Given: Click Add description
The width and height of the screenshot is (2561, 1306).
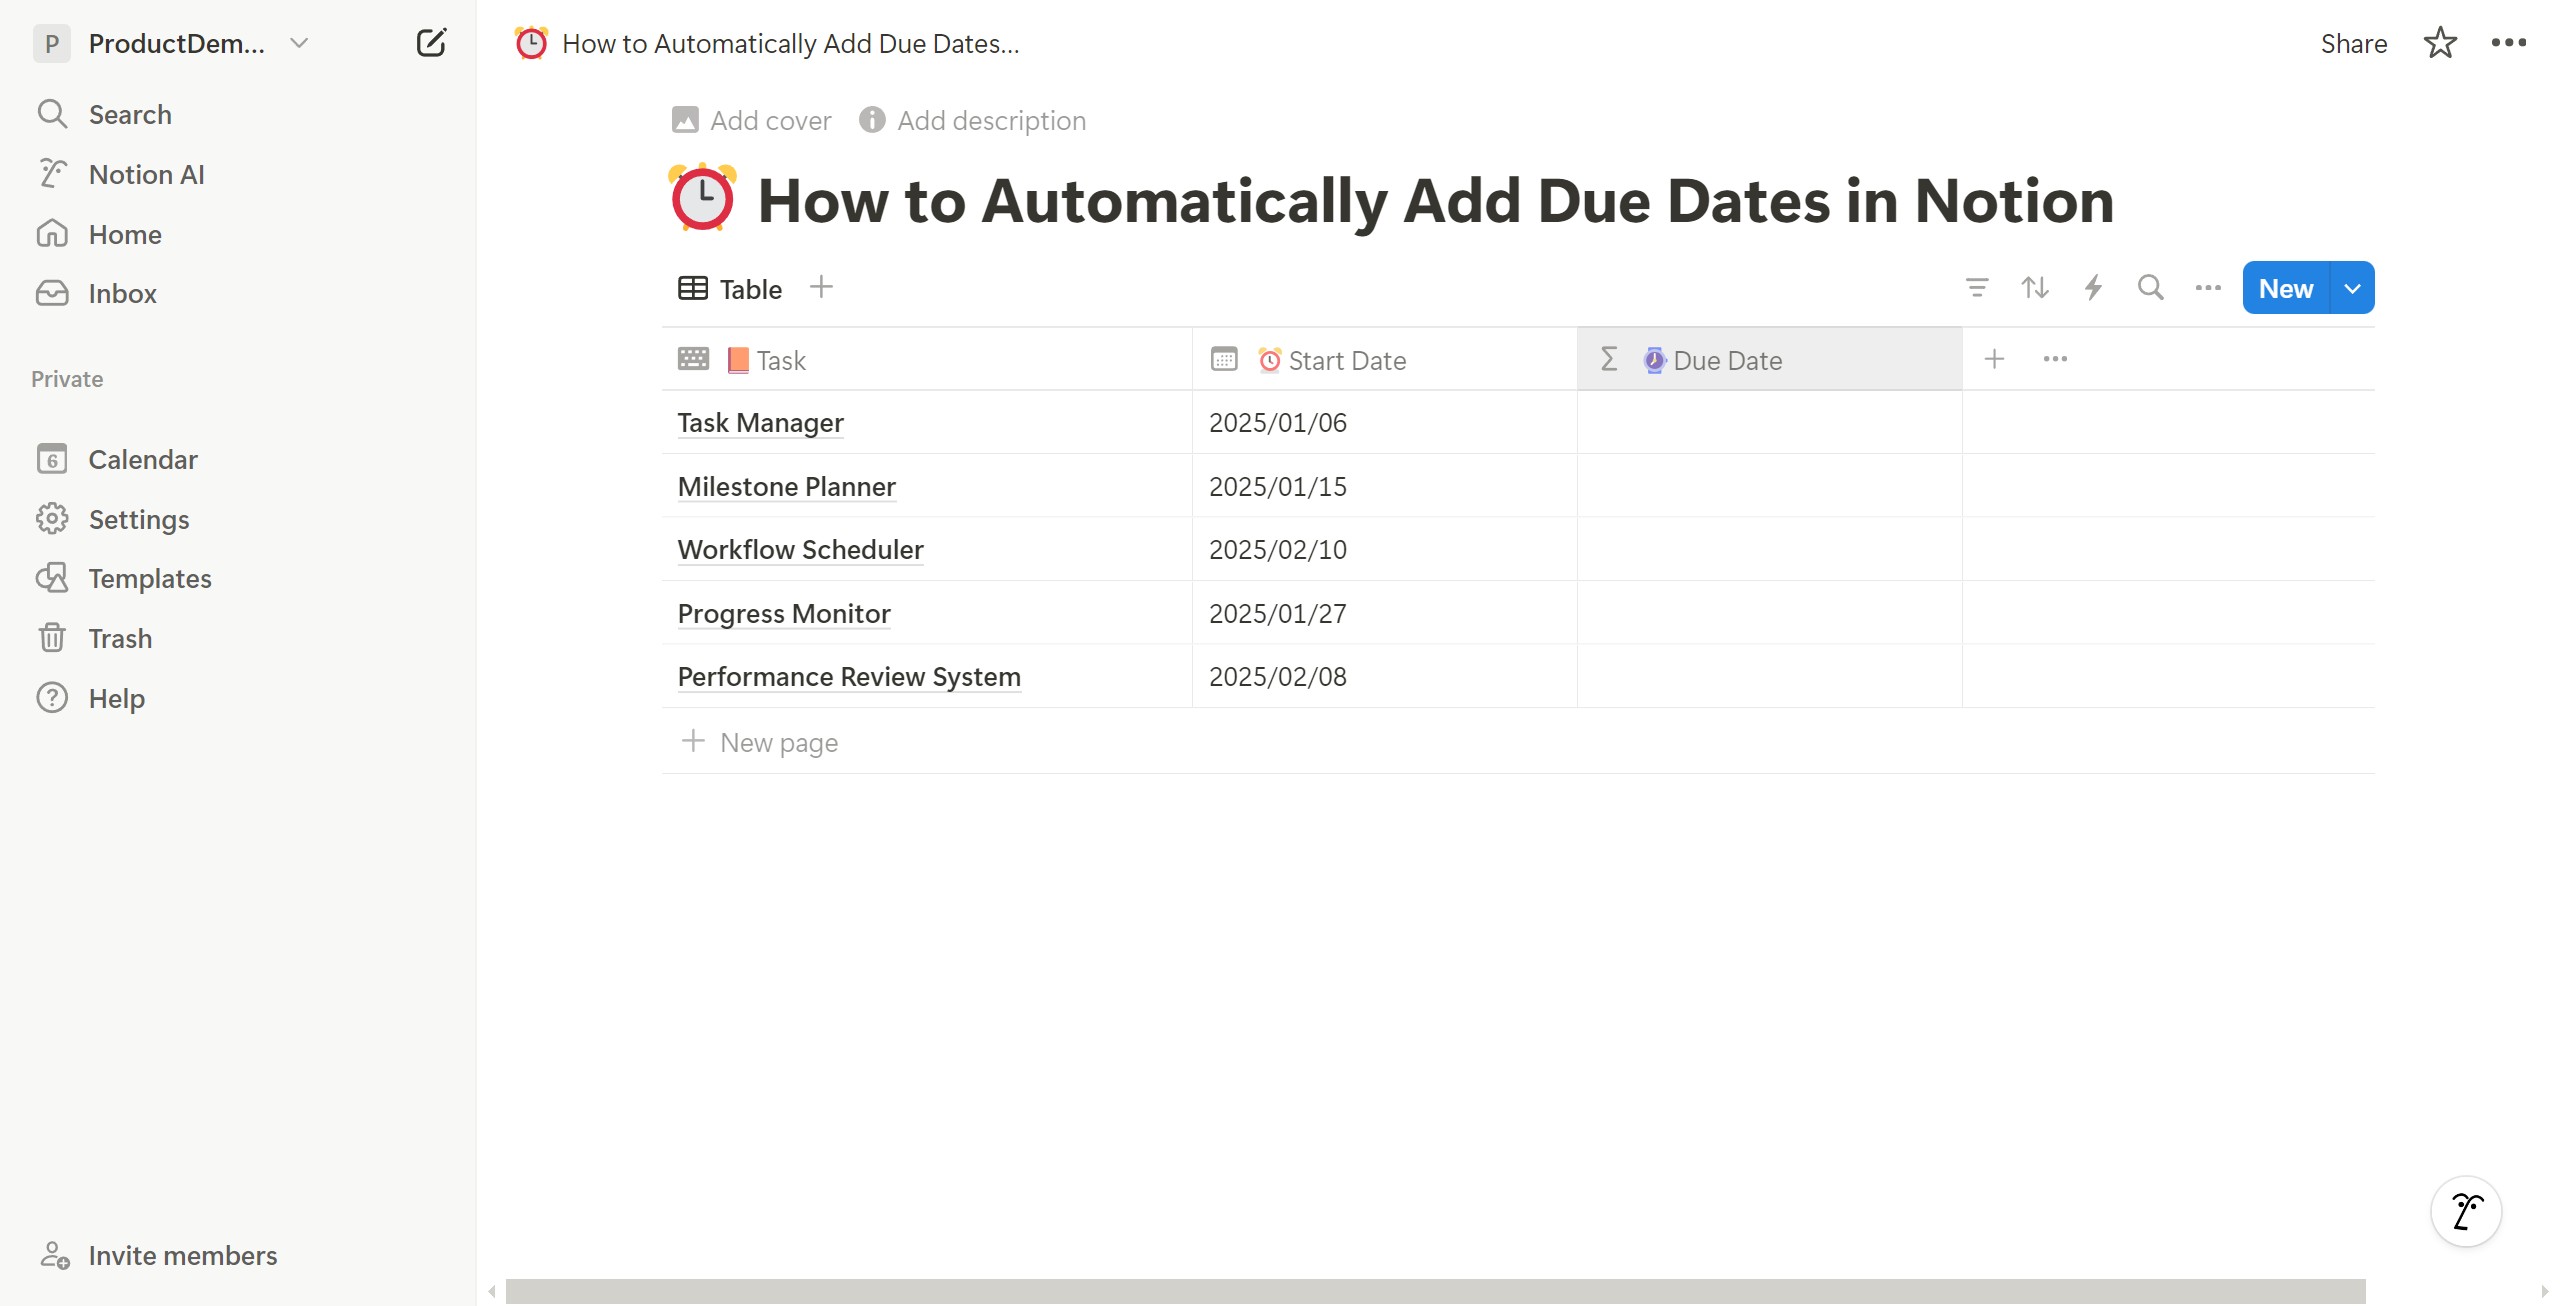Looking at the screenshot, I should coord(972,120).
